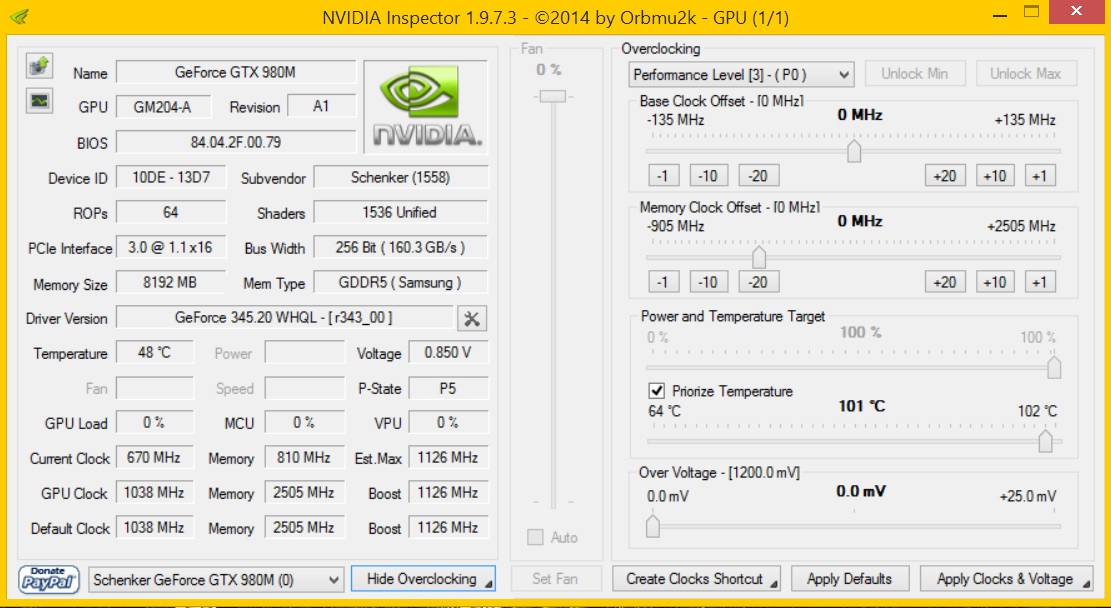The image size is (1111, 608).
Task: Click the Current Clock field 670 MHz
Action: pos(154,458)
